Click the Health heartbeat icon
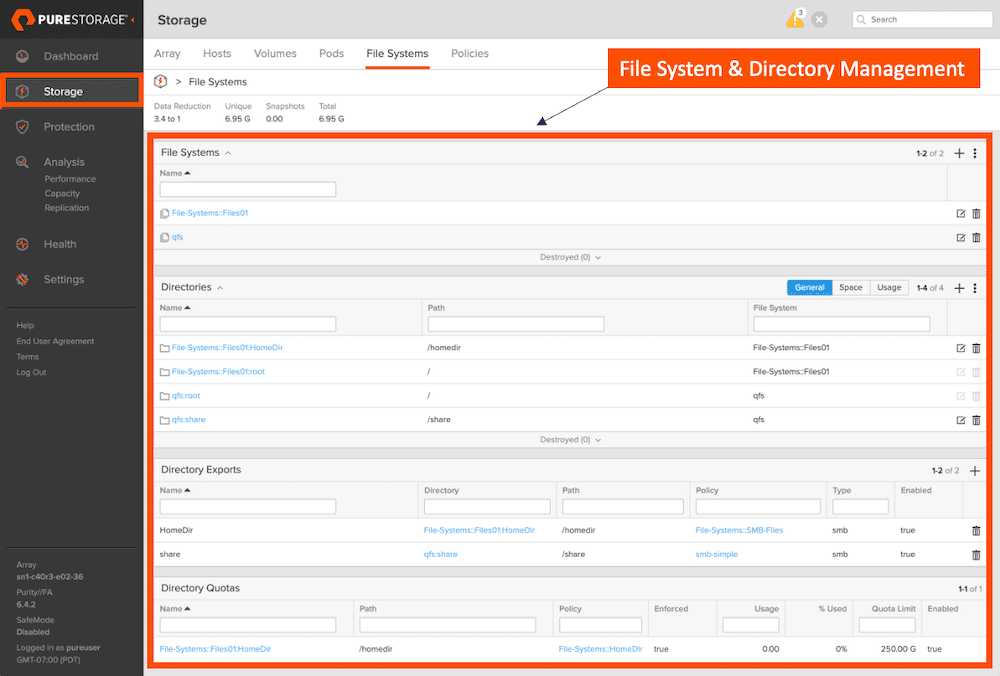The width and height of the screenshot is (1000, 676). (22, 244)
